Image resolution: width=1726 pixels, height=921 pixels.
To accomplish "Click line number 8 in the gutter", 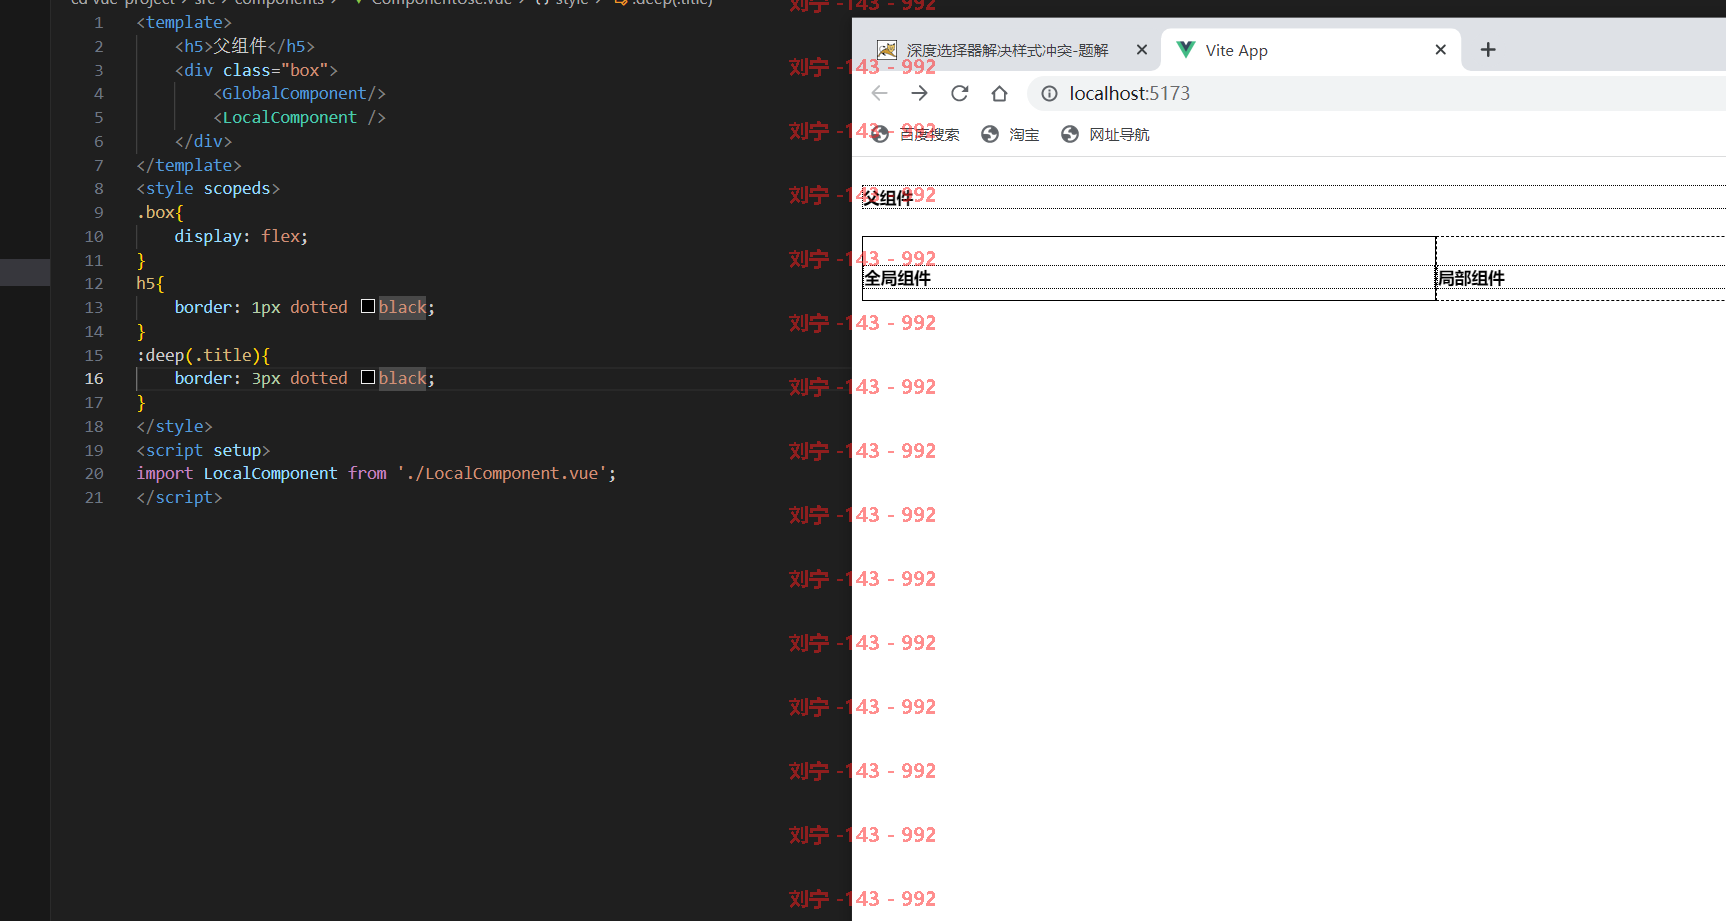I will coord(98,188).
